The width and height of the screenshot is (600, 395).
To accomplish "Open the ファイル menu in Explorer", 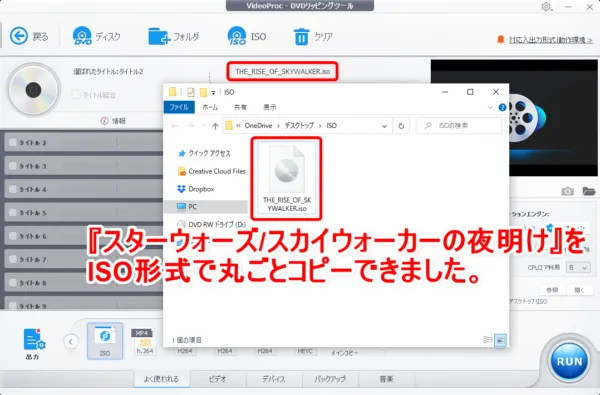I will coord(179,107).
